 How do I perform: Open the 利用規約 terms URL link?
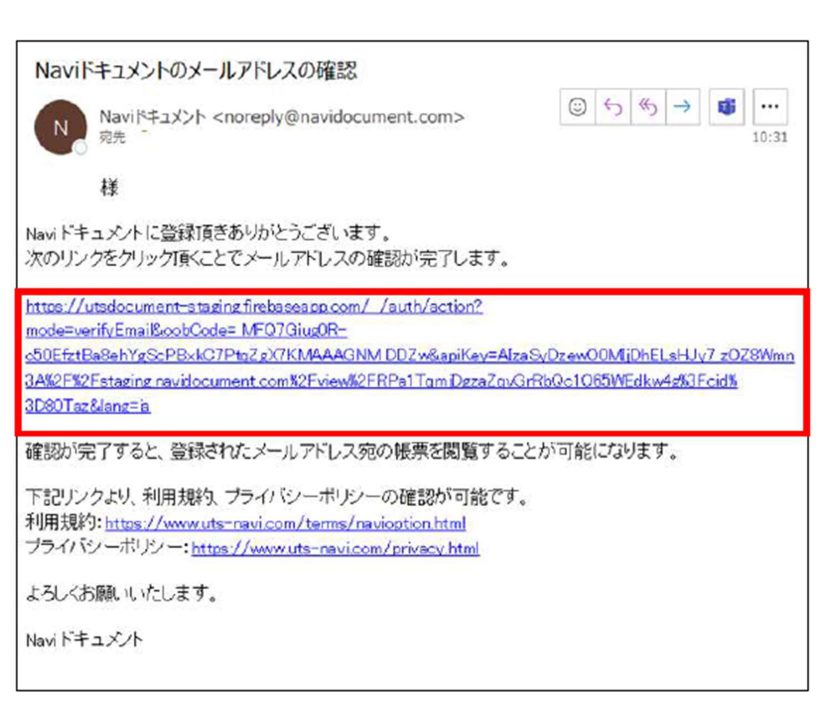point(285,523)
